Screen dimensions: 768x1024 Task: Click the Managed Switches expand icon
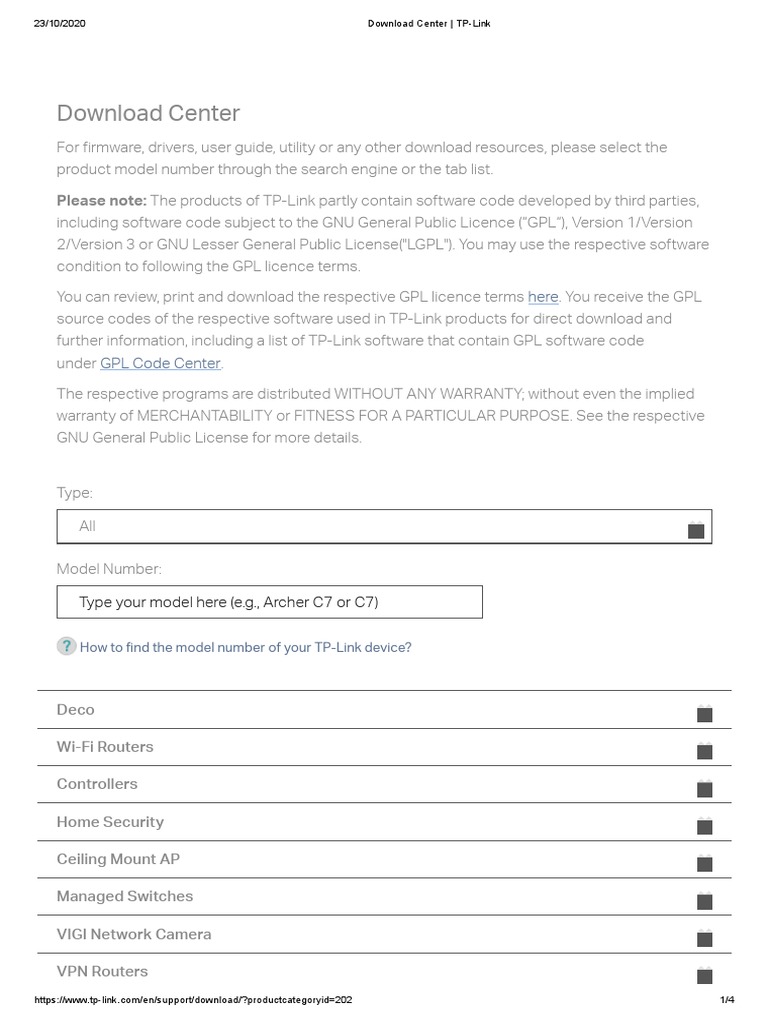[x=704, y=900]
